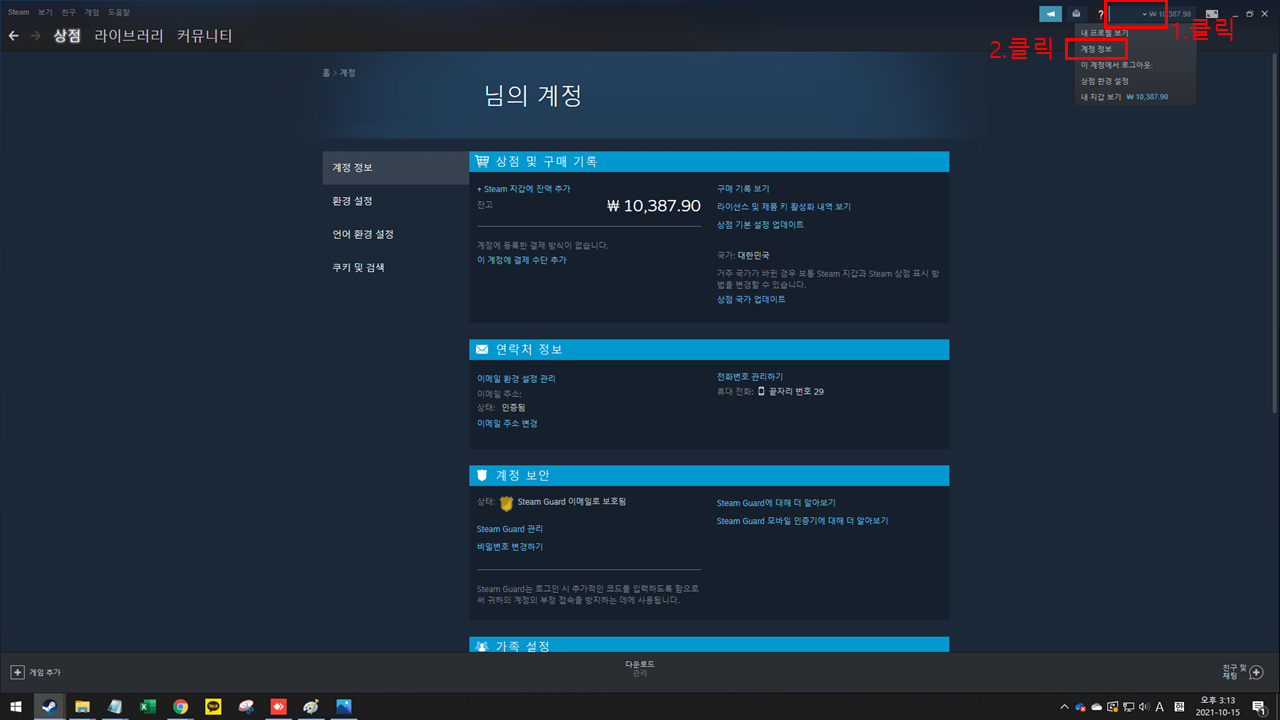Click the plus icon for 게임 추가
The width and height of the screenshot is (1280, 720).
tap(17, 673)
